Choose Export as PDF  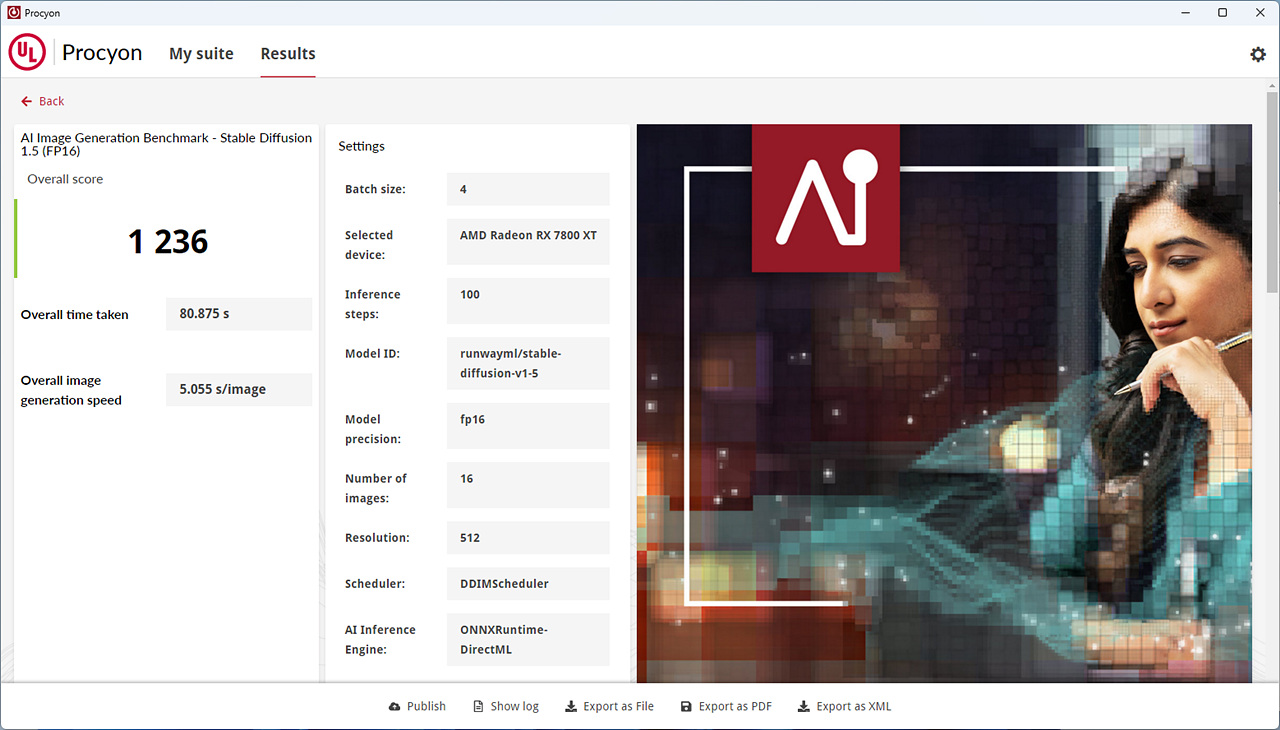coord(726,706)
